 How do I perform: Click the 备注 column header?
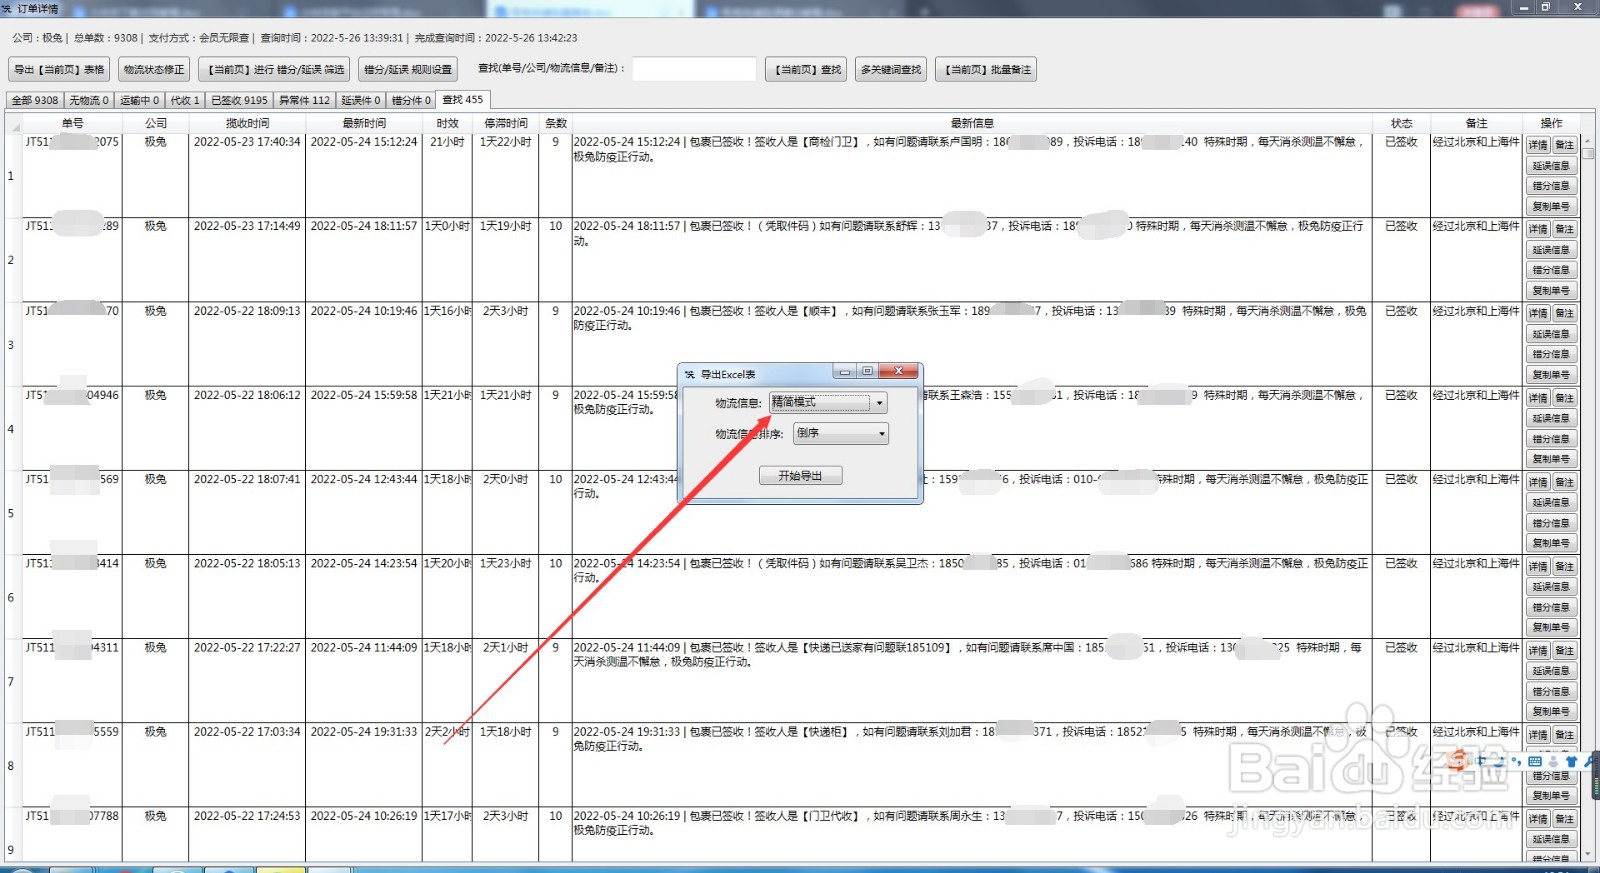1476,124
